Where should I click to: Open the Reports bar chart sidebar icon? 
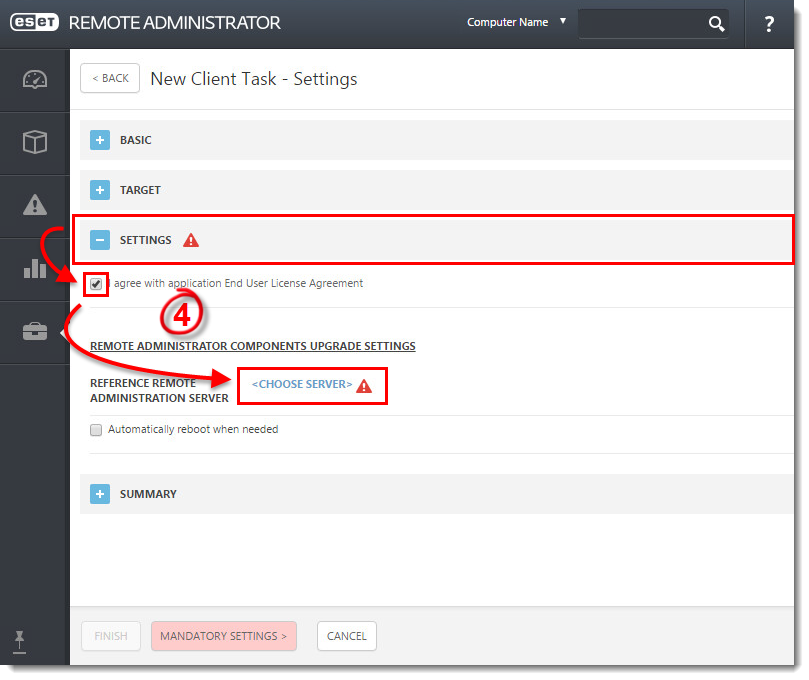coord(35,268)
